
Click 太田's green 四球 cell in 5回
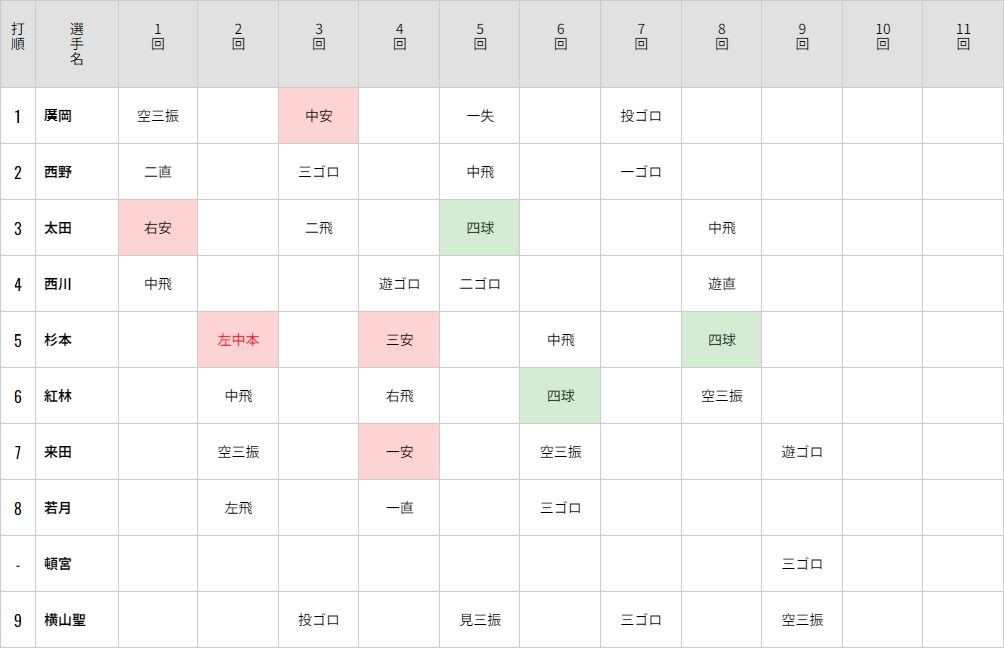480,228
